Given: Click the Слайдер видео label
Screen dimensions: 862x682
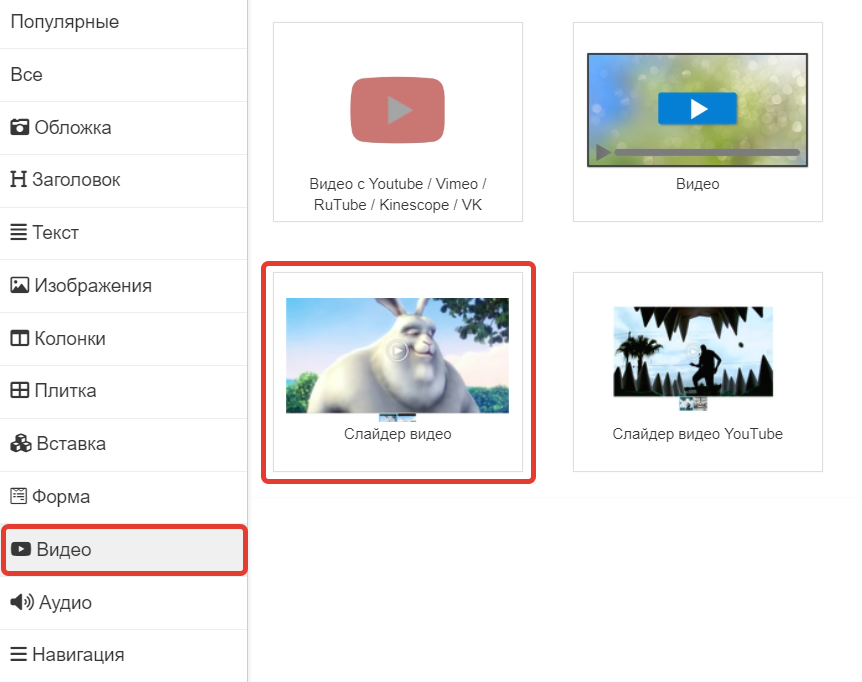Looking at the screenshot, I should (x=397, y=434).
